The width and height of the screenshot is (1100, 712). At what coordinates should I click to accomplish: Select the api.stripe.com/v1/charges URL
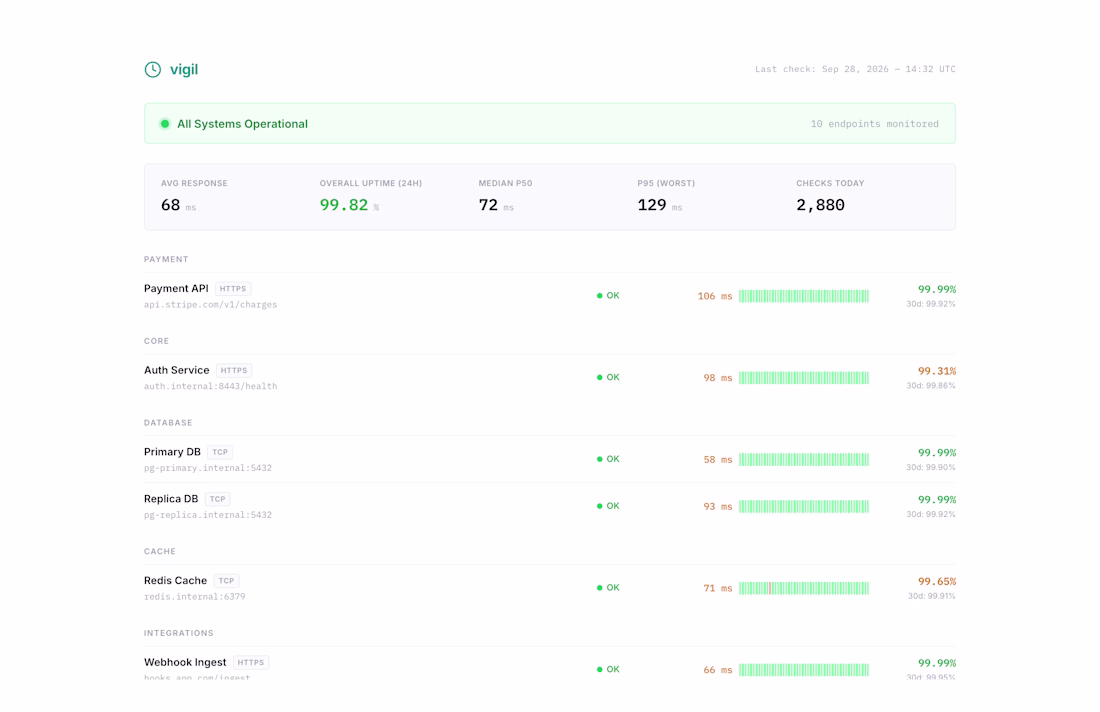point(210,305)
